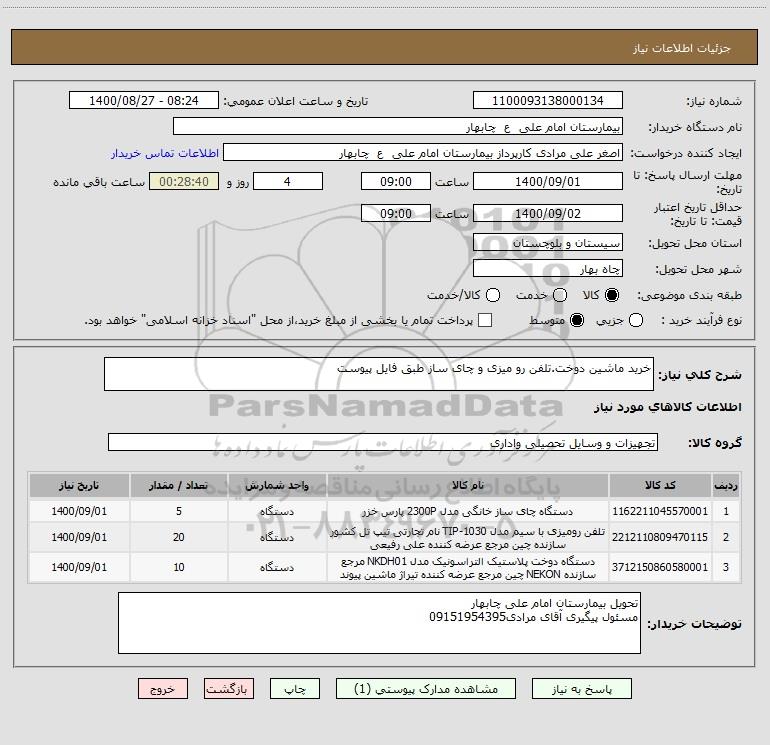Click the need number field 1100093138000134

click(x=548, y=101)
